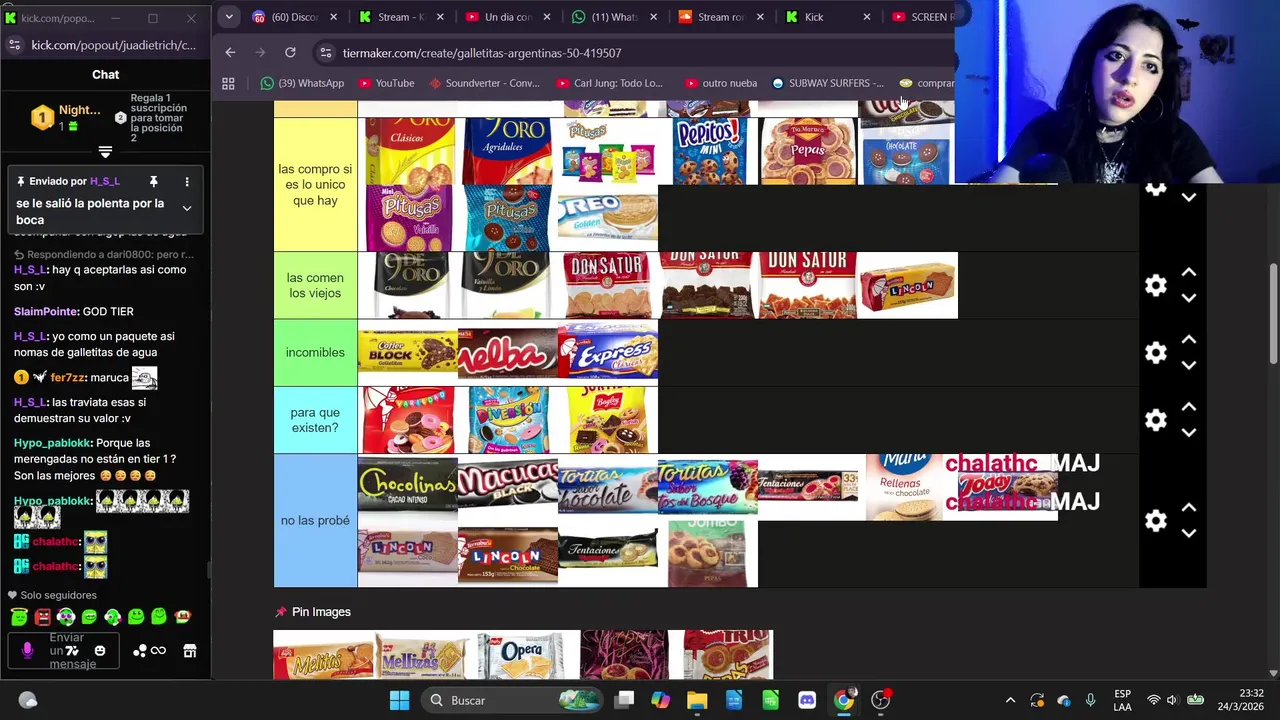Insert the angry red emote
1280x720 pixels.
pyautogui.click(x=42, y=617)
